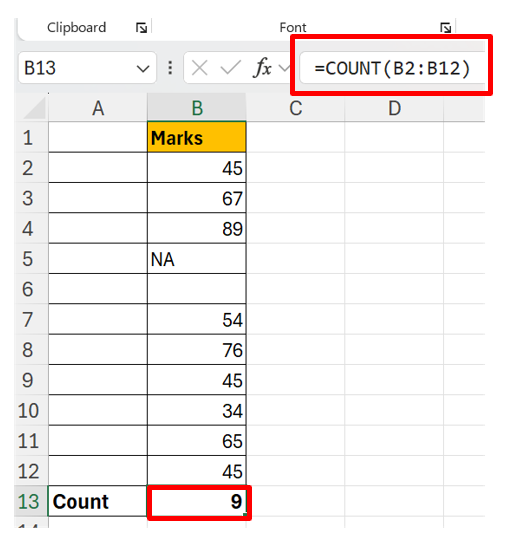
Task: Select column D header
Action: coord(394,108)
